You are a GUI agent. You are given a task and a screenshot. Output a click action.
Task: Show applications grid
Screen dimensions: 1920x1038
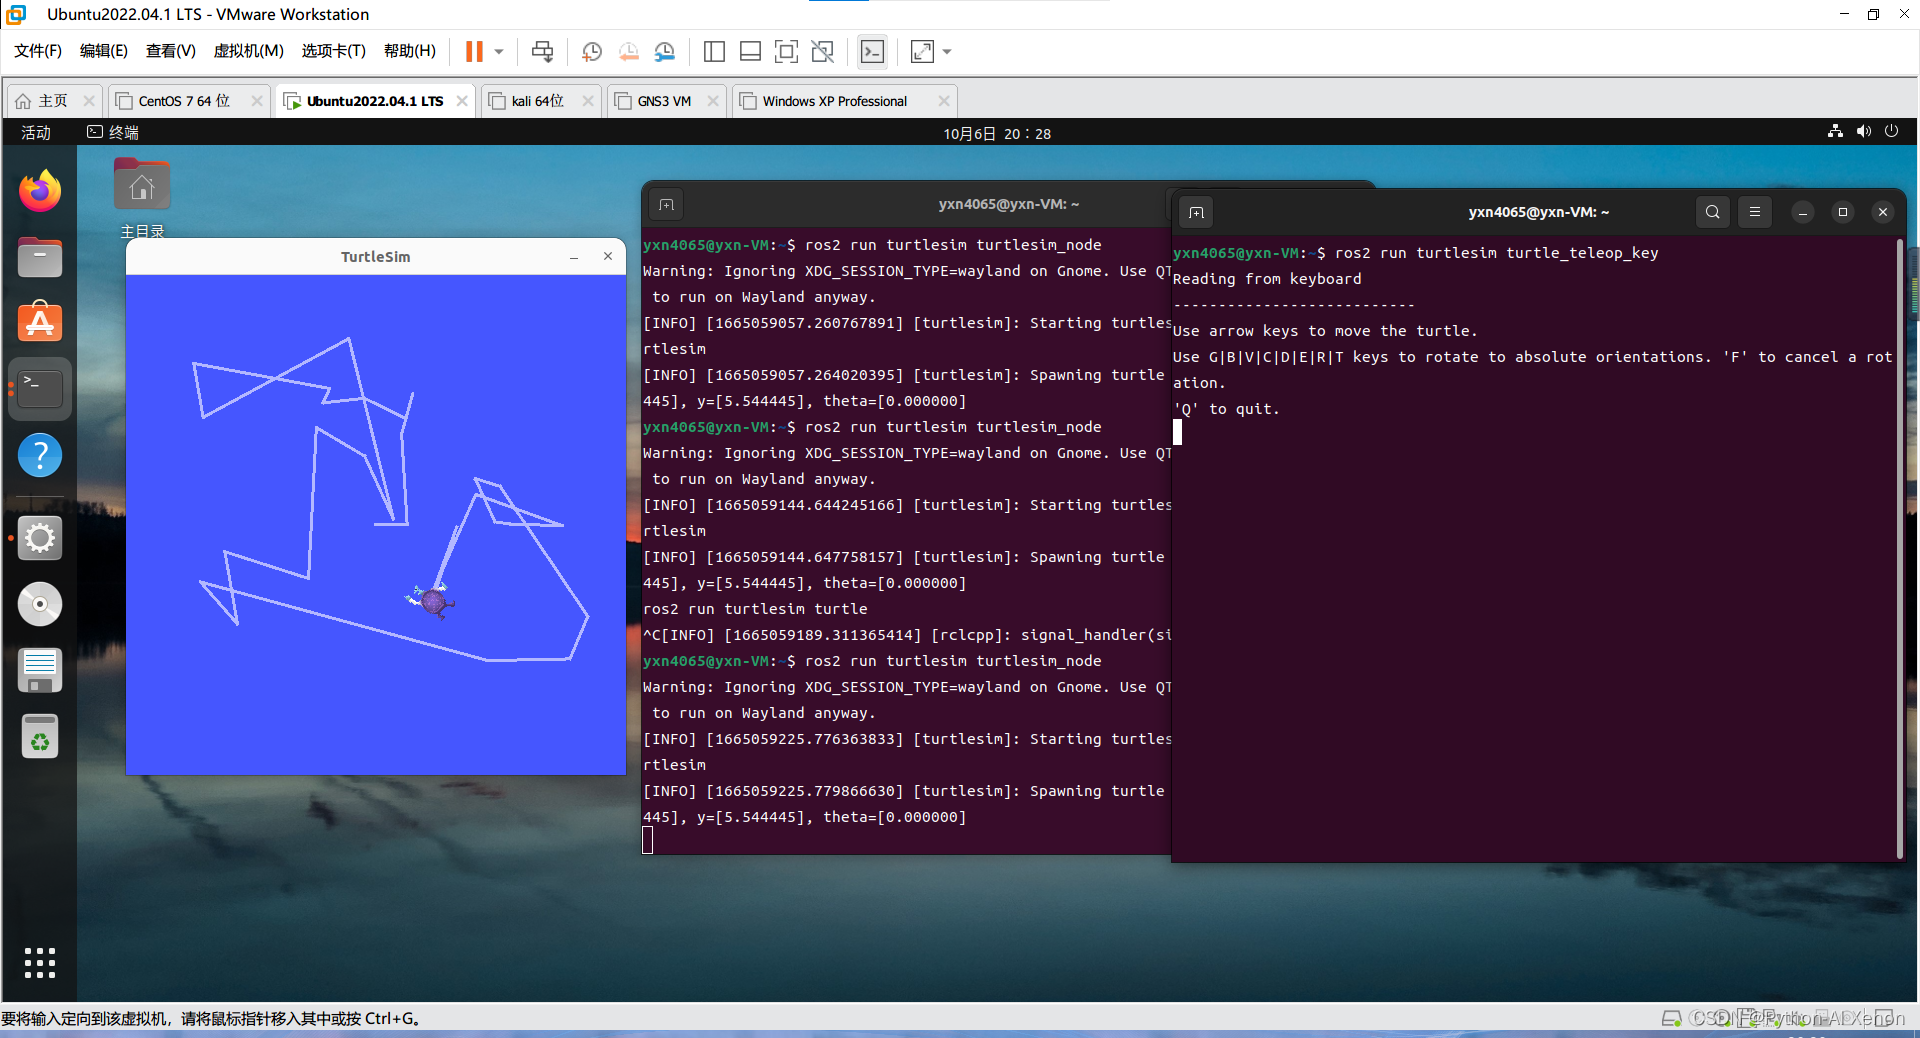tap(40, 963)
